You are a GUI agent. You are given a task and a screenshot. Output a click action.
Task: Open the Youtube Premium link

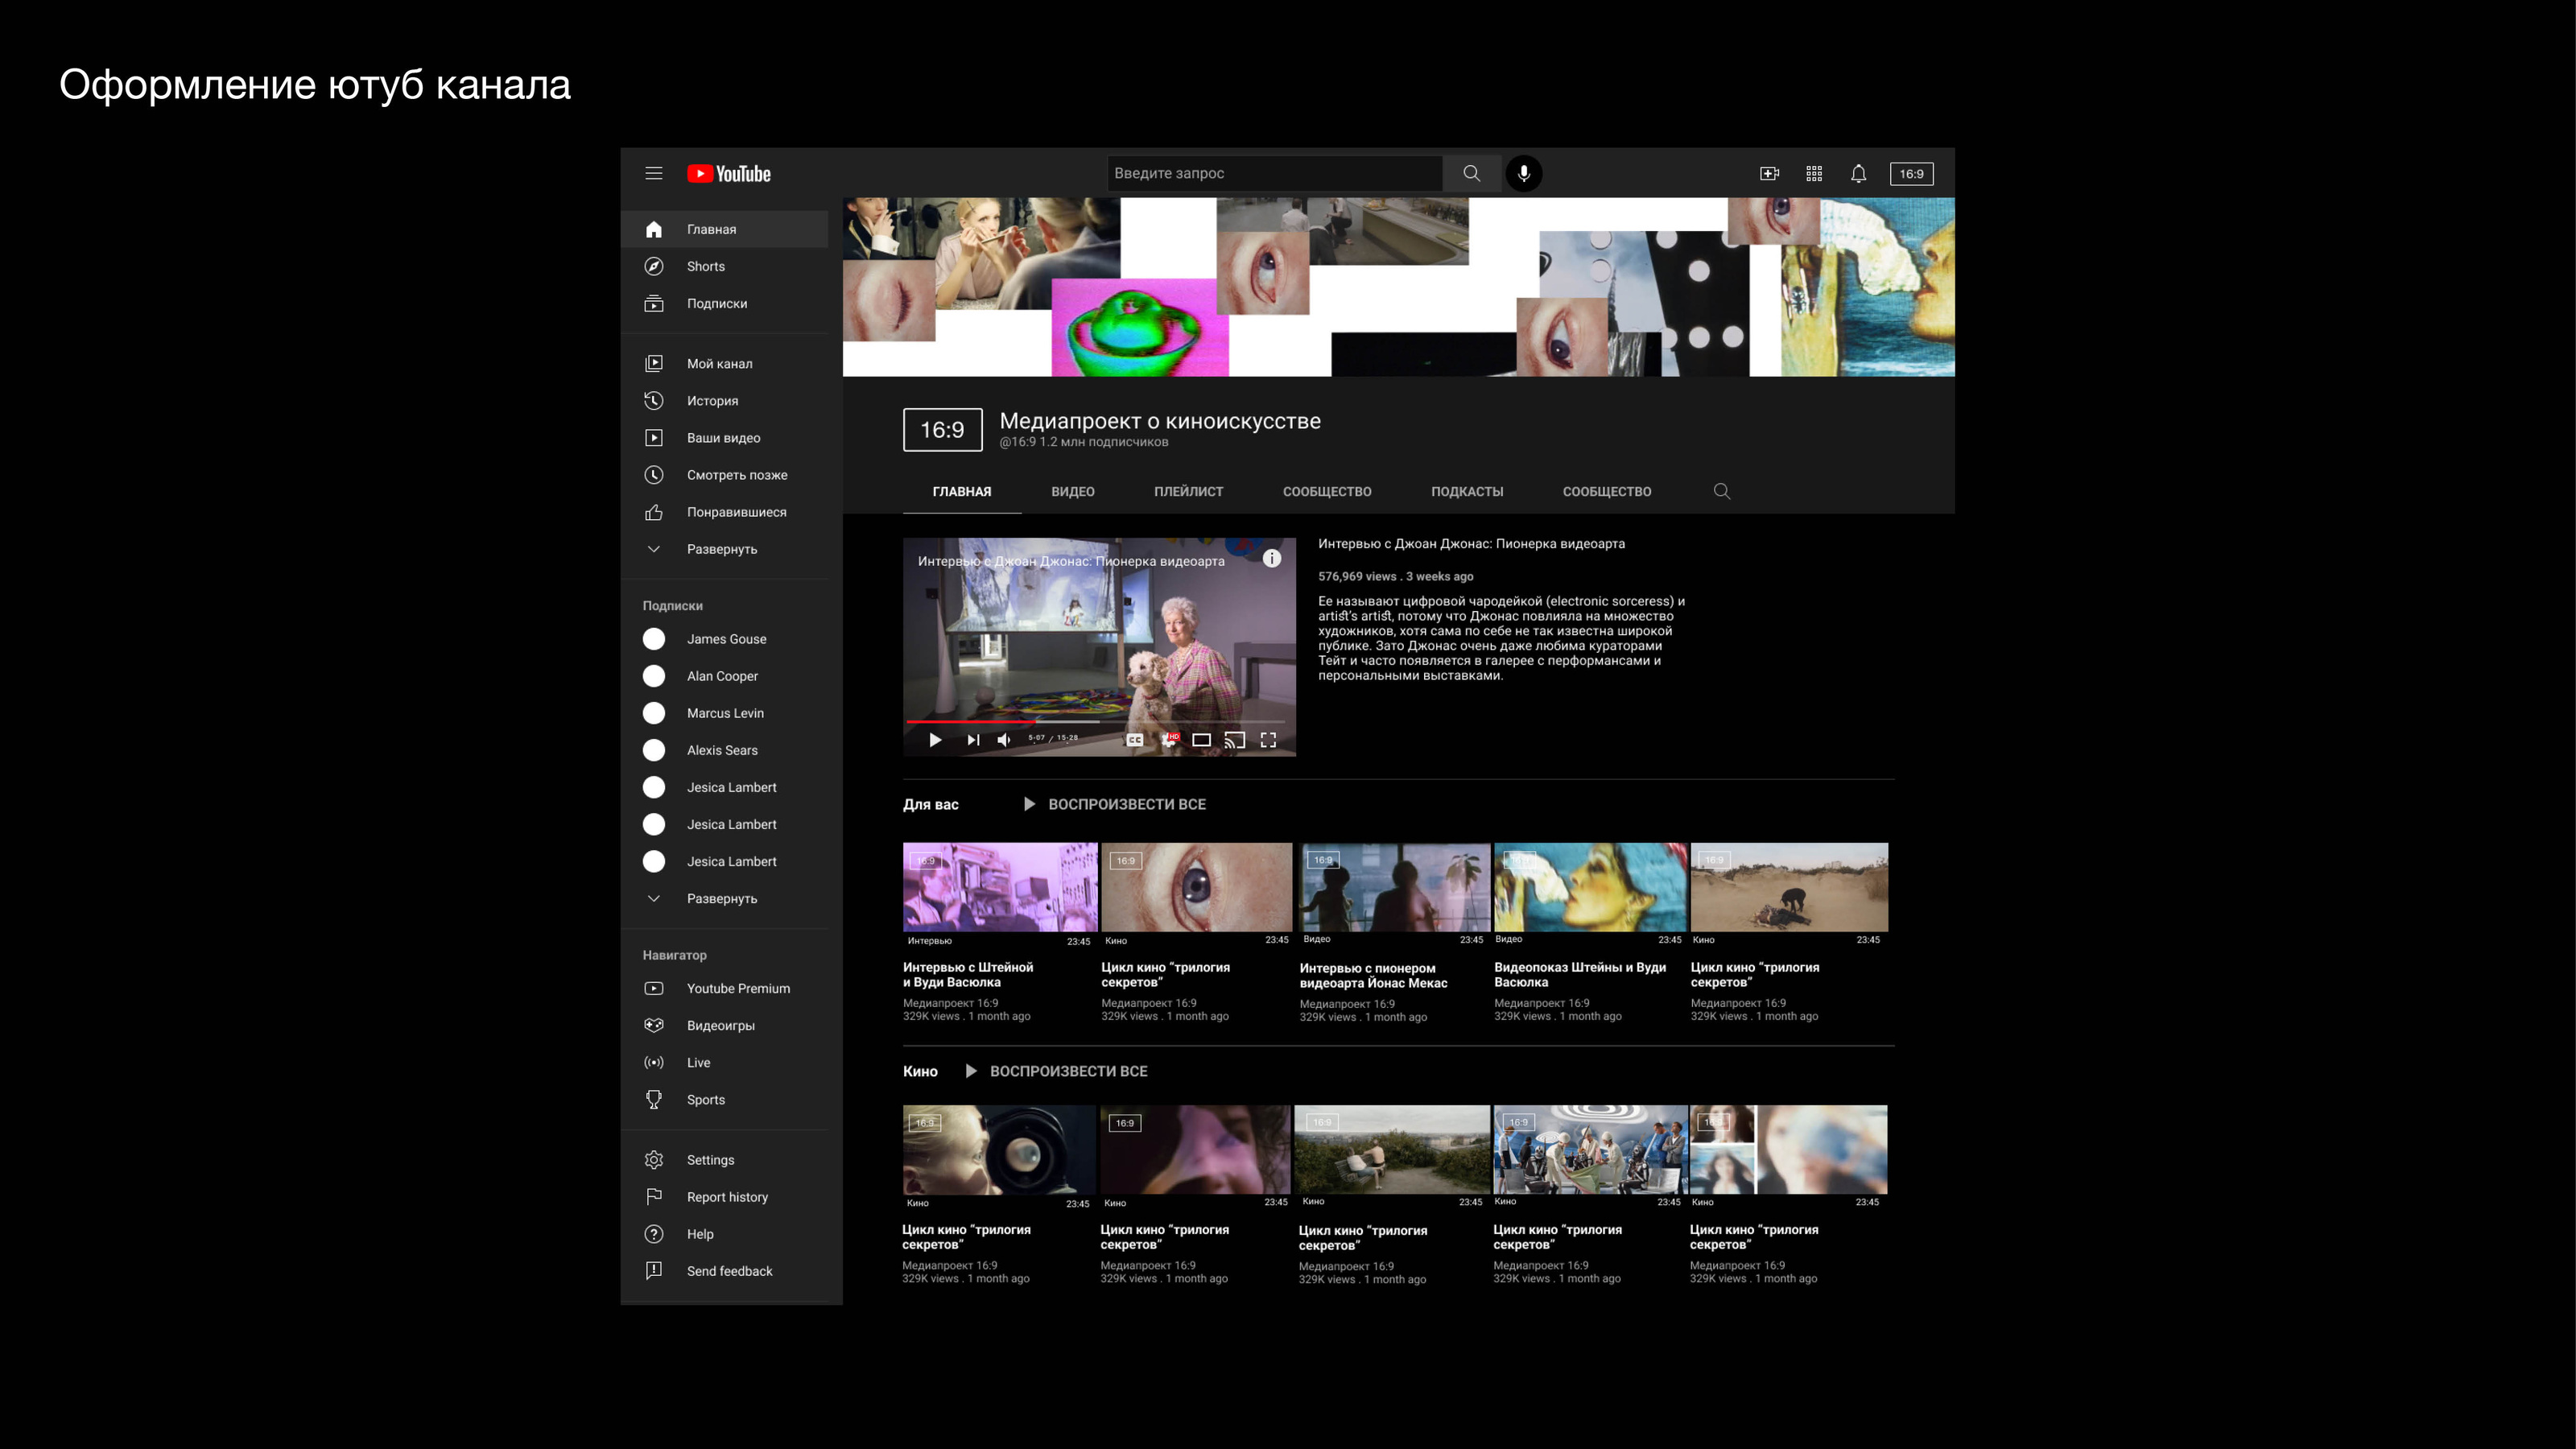(737, 988)
